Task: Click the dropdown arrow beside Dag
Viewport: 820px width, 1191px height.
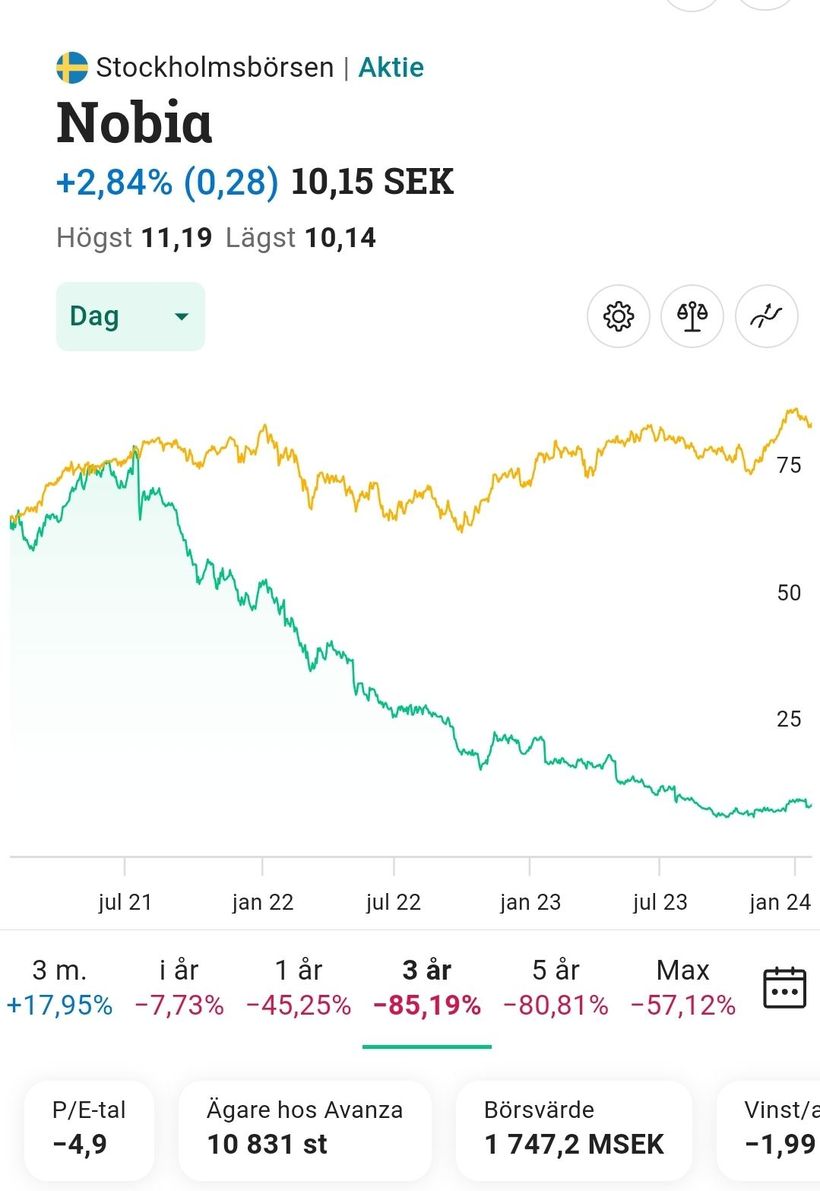Action: point(181,317)
